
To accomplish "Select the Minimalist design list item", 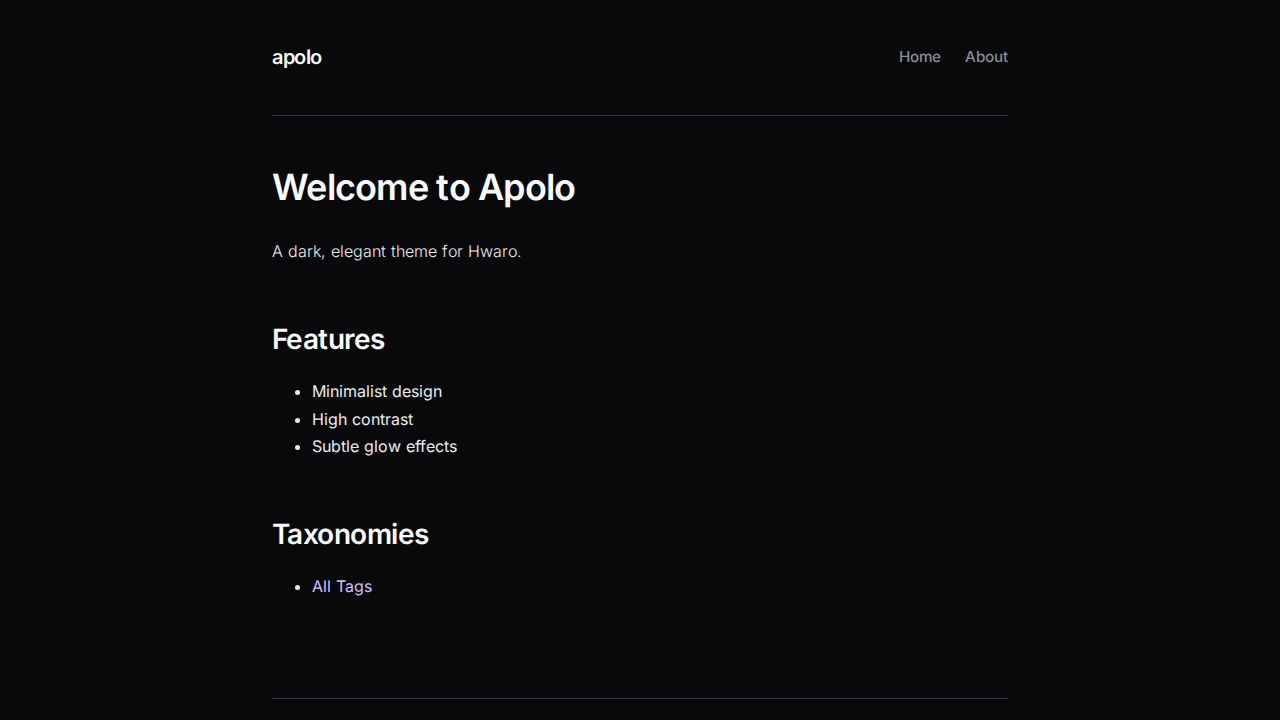I will 377,391.
